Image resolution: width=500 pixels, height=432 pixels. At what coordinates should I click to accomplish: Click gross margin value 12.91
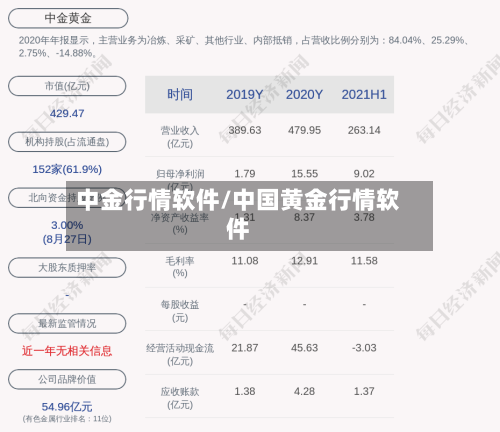pos(304,261)
